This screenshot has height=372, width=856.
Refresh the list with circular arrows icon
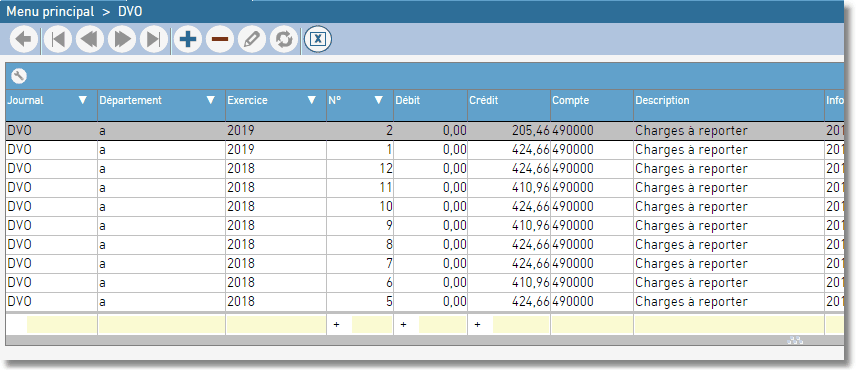tap(284, 39)
